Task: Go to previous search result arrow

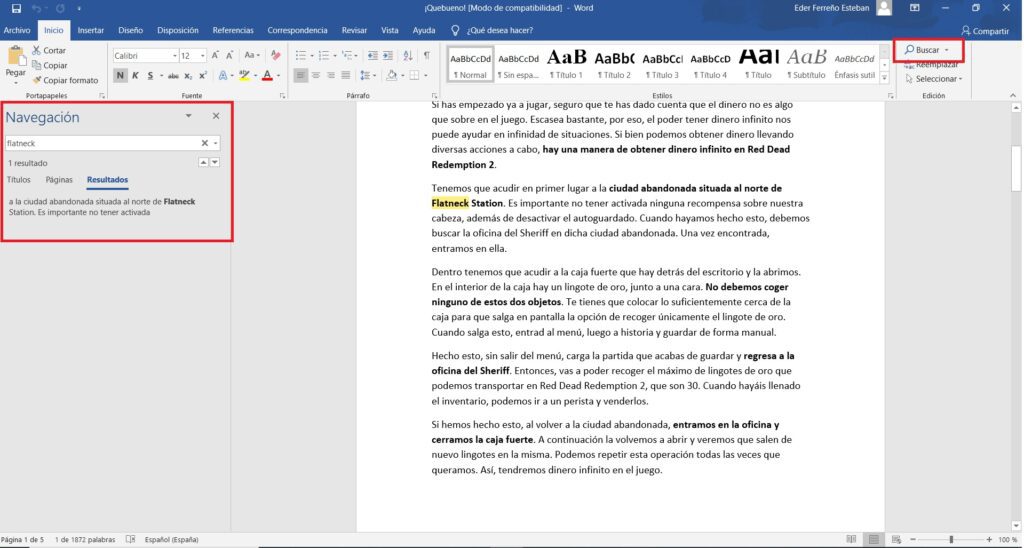Action: pos(203,162)
